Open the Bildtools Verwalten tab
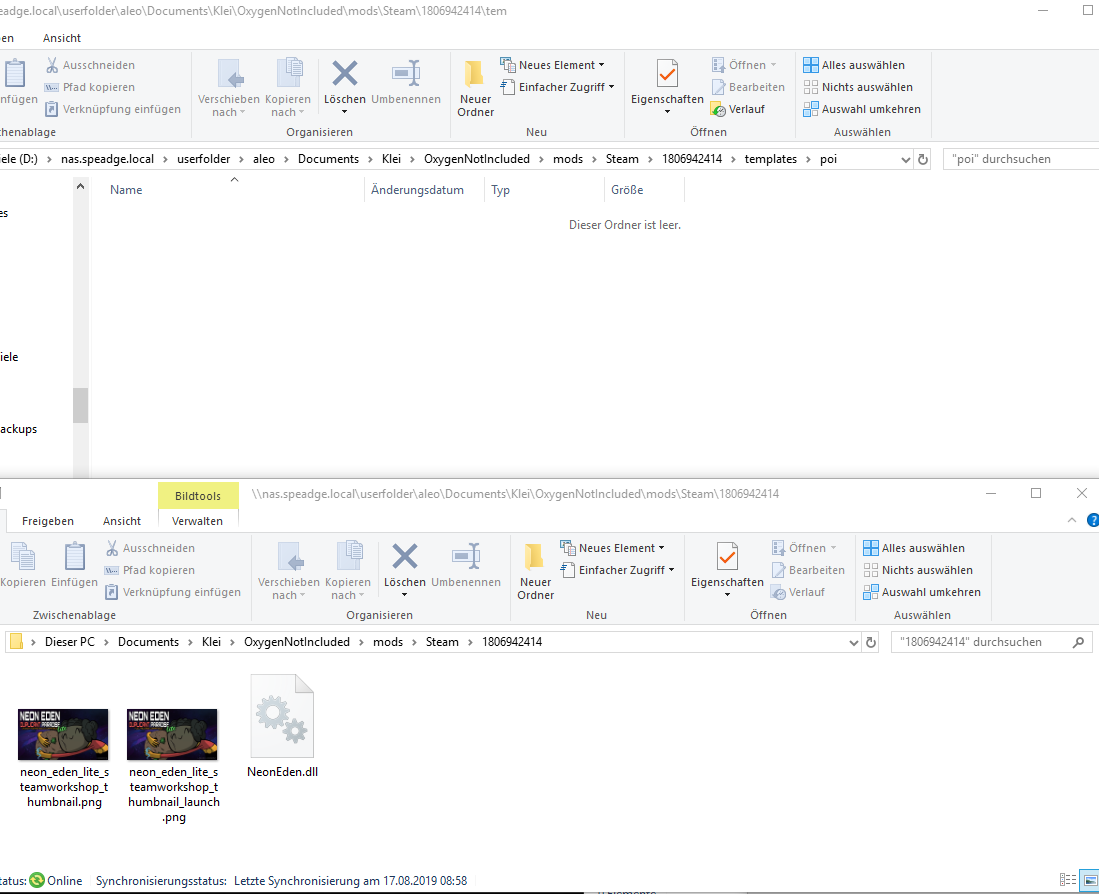This screenshot has height=894, width=1099. (197, 521)
